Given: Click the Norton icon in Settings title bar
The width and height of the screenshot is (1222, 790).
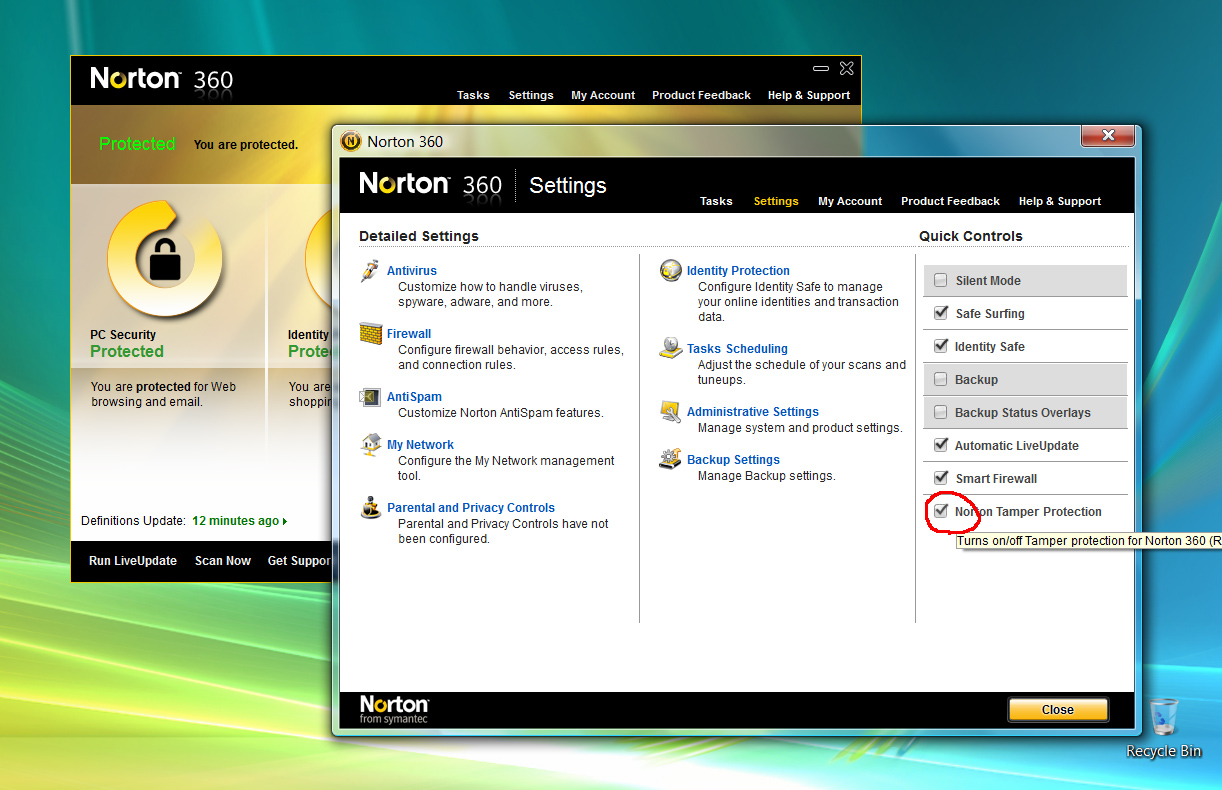Looking at the screenshot, I should (350, 141).
